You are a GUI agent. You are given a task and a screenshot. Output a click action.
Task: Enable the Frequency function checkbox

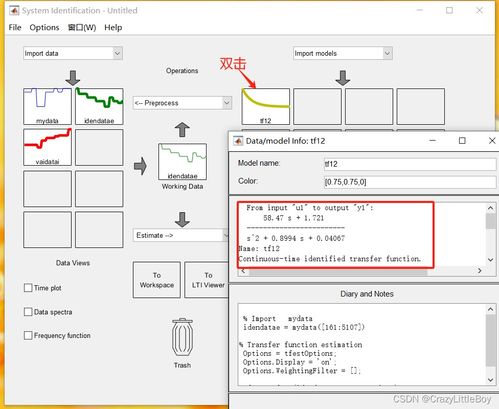[x=28, y=335]
